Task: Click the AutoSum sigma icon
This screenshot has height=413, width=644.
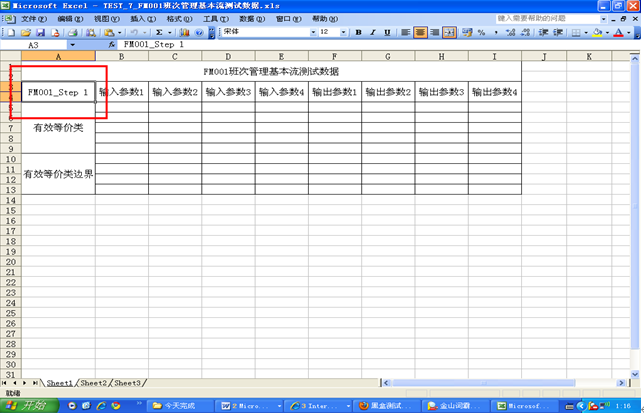Action: (159, 32)
